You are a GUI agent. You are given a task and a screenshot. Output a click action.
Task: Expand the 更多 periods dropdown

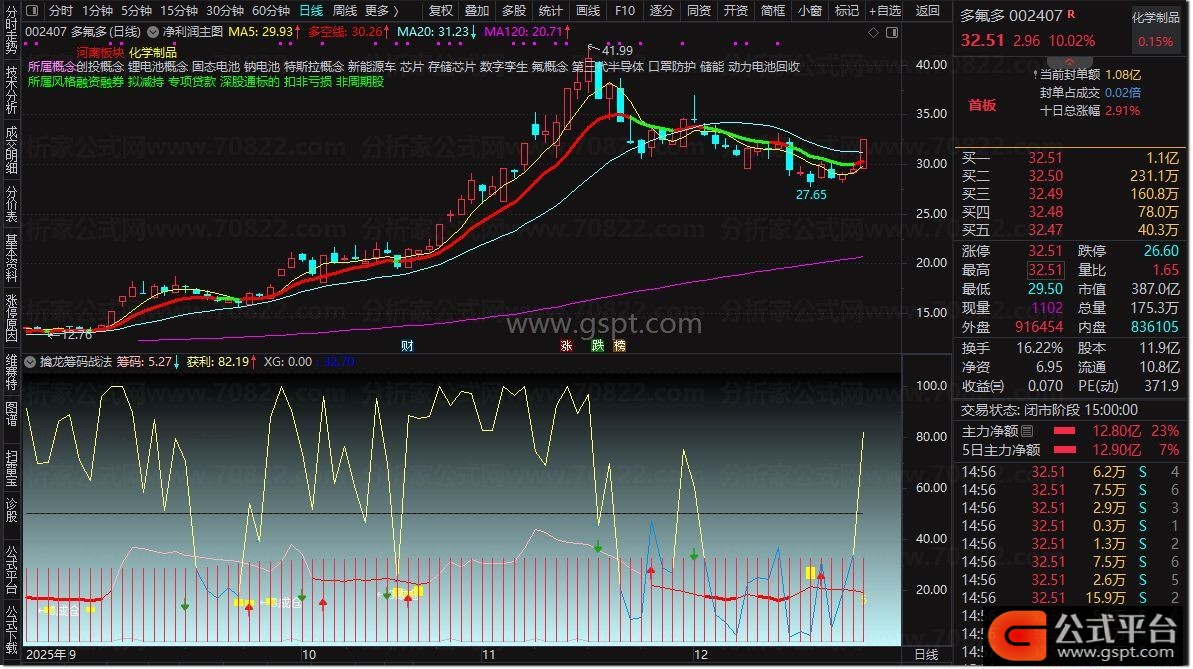click(381, 11)
